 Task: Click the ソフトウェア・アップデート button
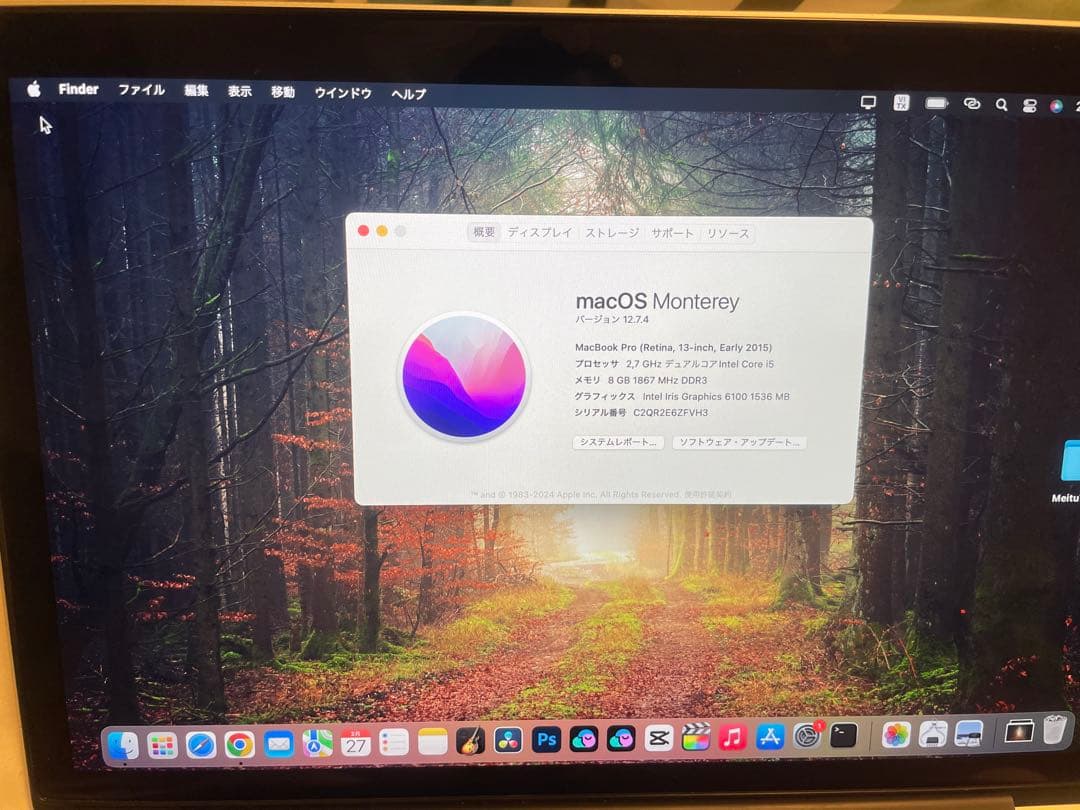[x=739, y=442]
